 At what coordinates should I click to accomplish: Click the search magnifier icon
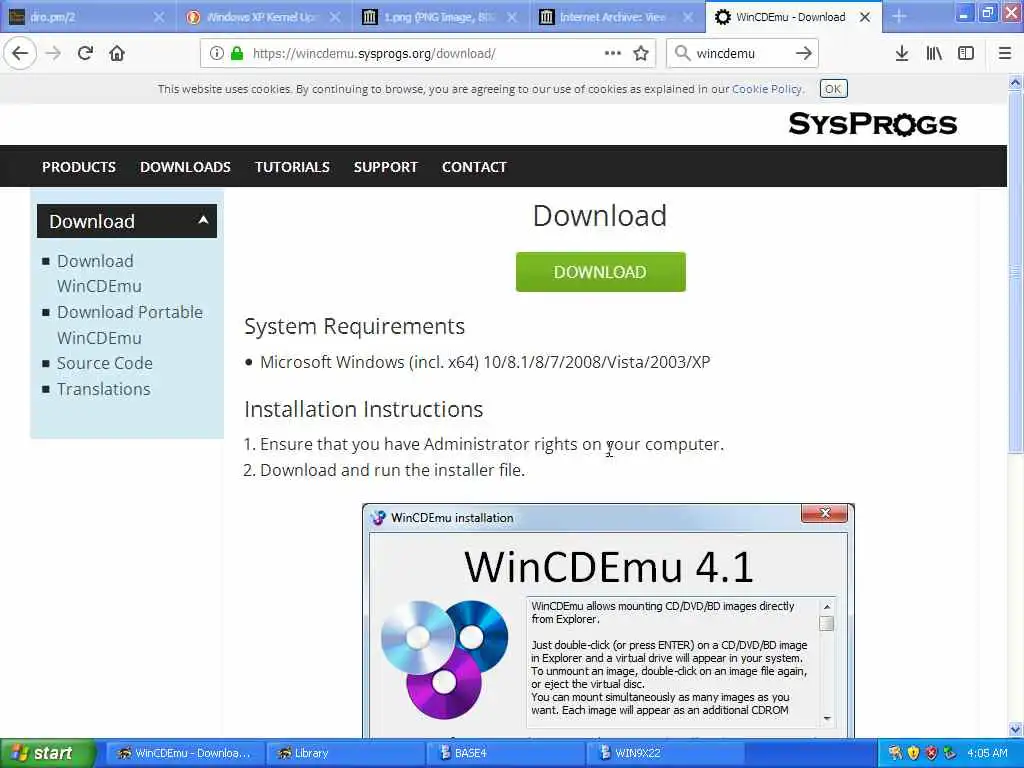coord(682,54)
